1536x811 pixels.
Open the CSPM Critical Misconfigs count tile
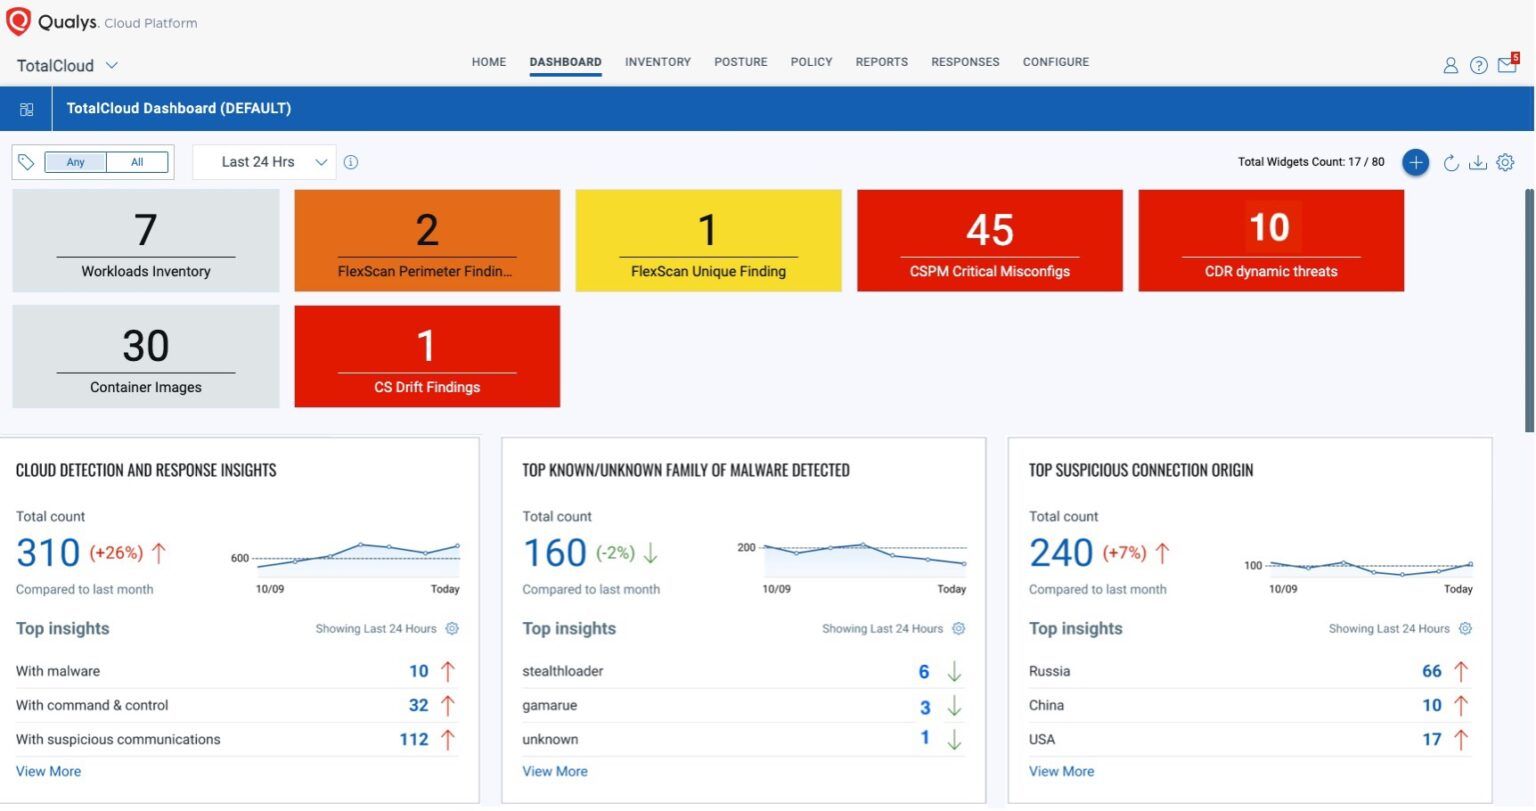[989, 240]
